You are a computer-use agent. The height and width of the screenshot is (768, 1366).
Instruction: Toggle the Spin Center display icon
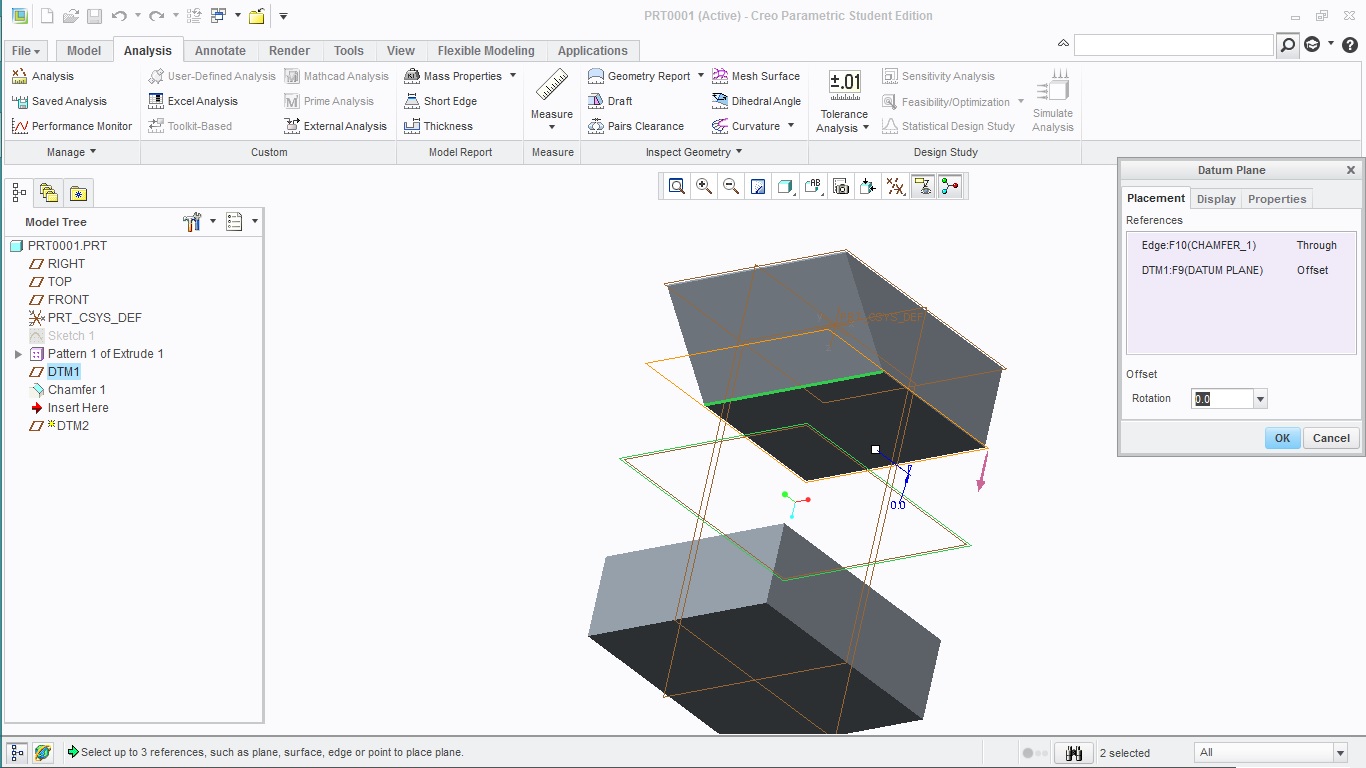tap(950, 186)
